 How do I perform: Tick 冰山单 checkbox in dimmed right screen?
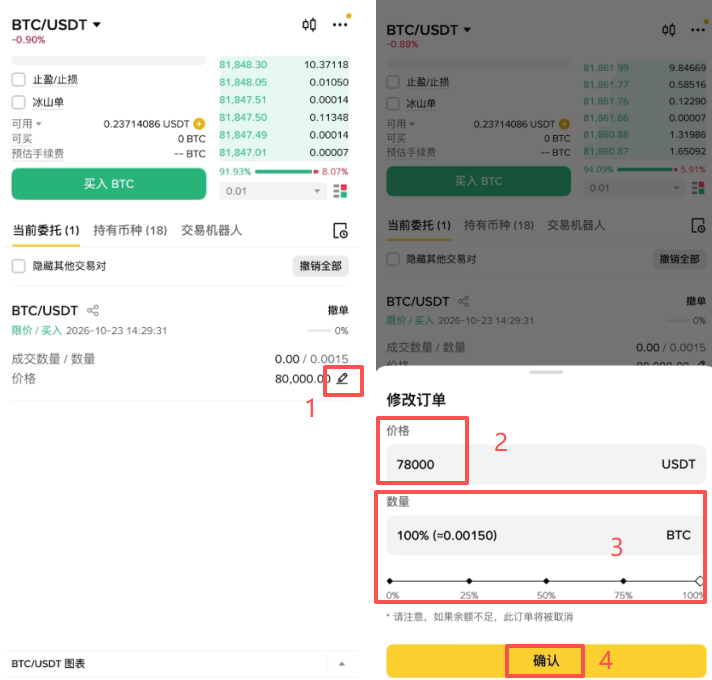pos(393,103)
